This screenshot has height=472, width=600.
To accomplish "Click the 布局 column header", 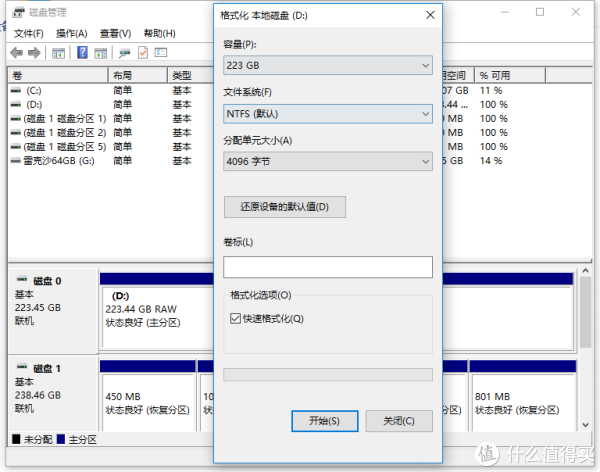I will pos(138,75).
